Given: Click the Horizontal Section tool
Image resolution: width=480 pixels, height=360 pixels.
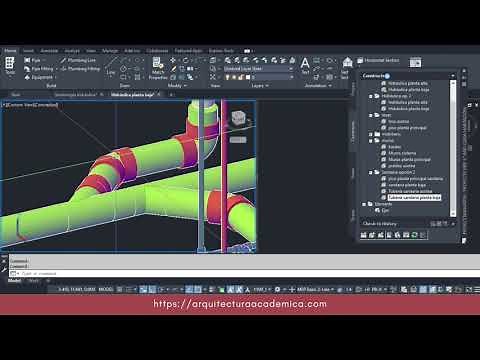Looking at the screenshot, I should tap(378, 60).
